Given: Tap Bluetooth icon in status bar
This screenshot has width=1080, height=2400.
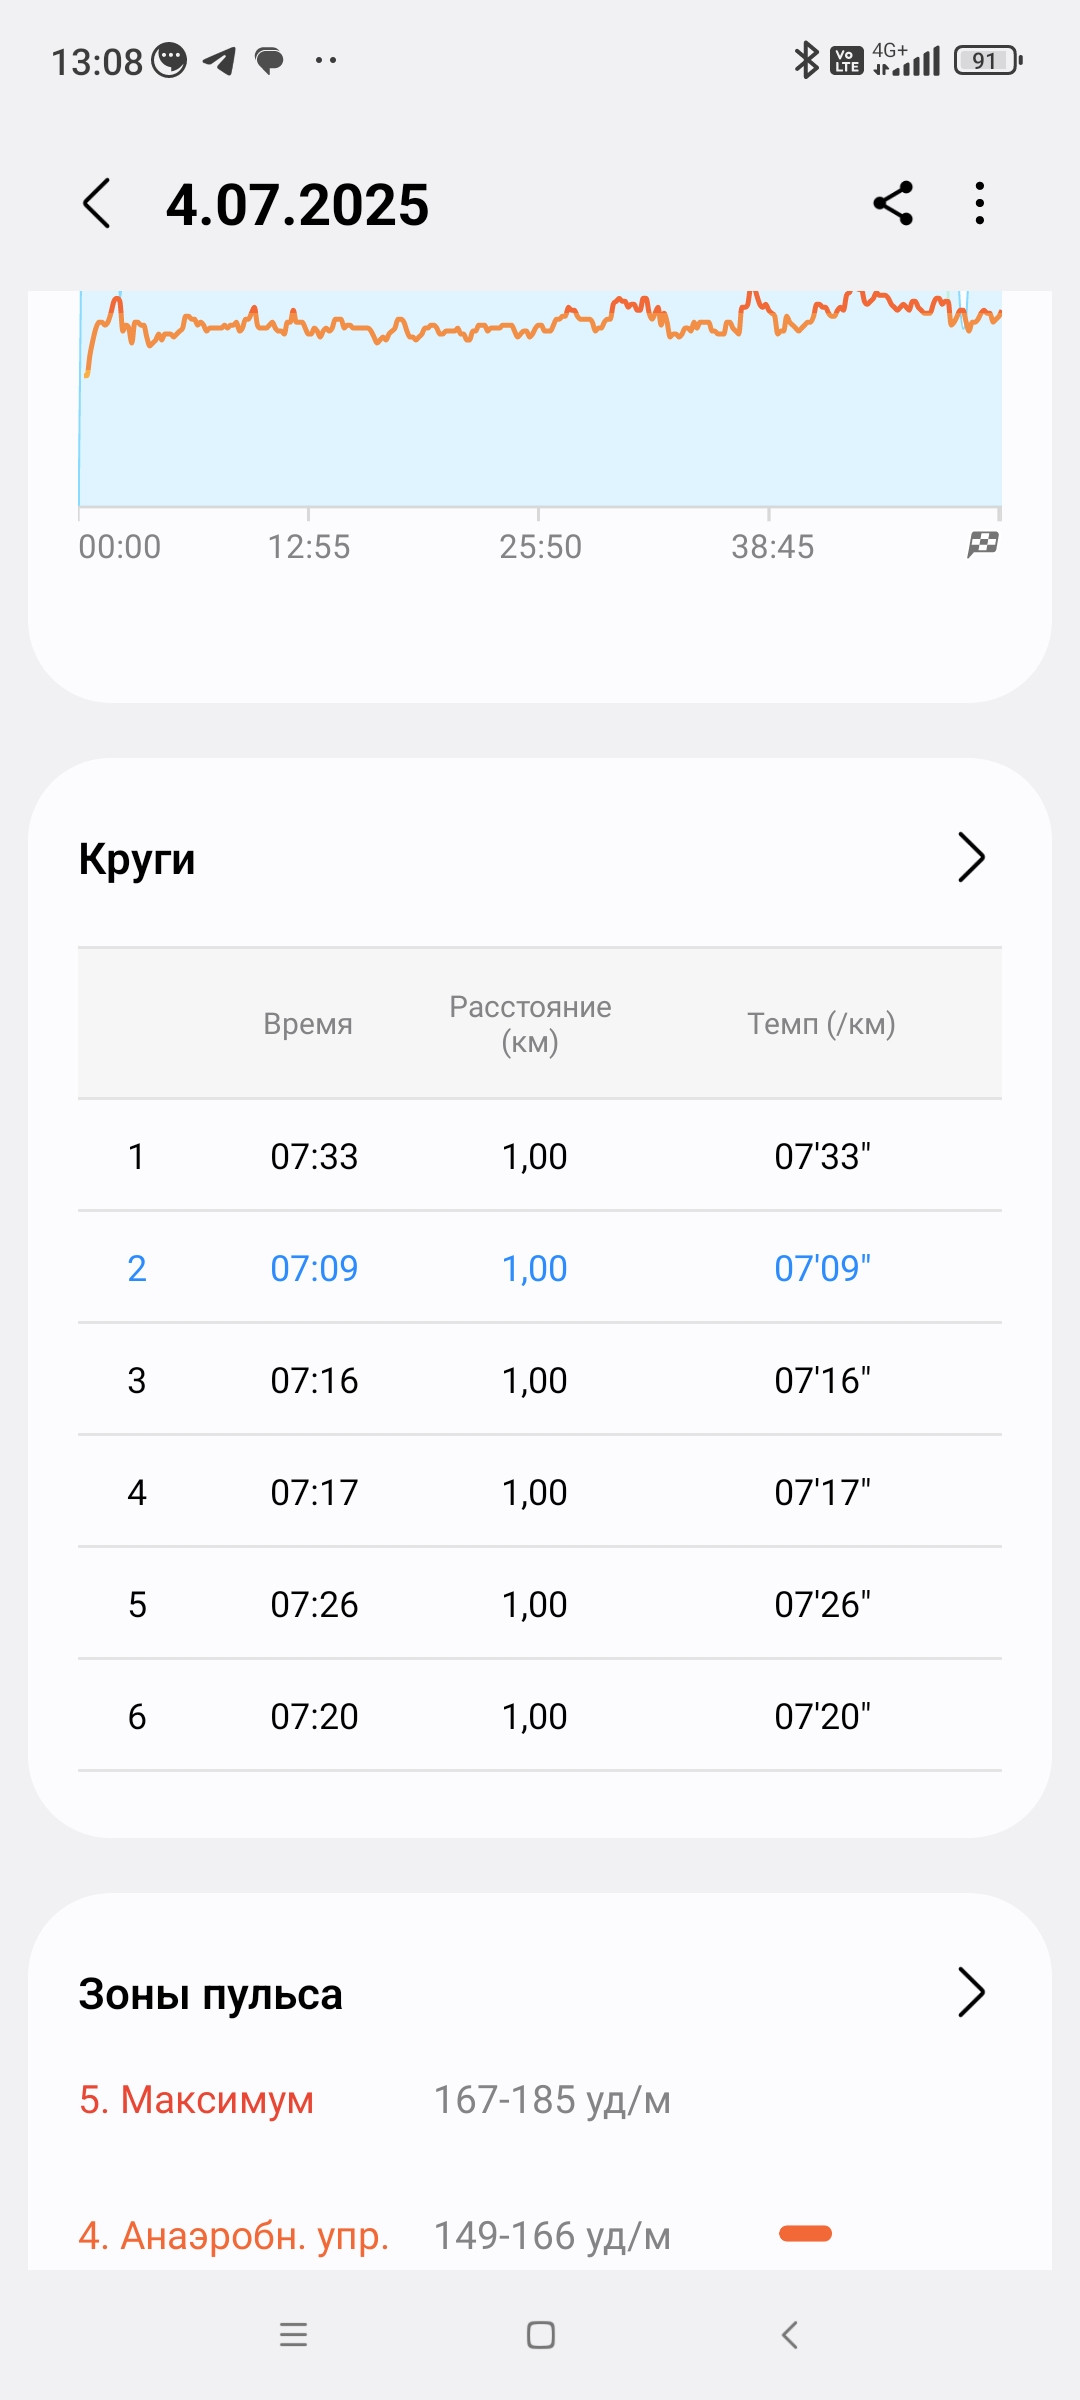Looking at the screenshot, I should pos(806,60).
